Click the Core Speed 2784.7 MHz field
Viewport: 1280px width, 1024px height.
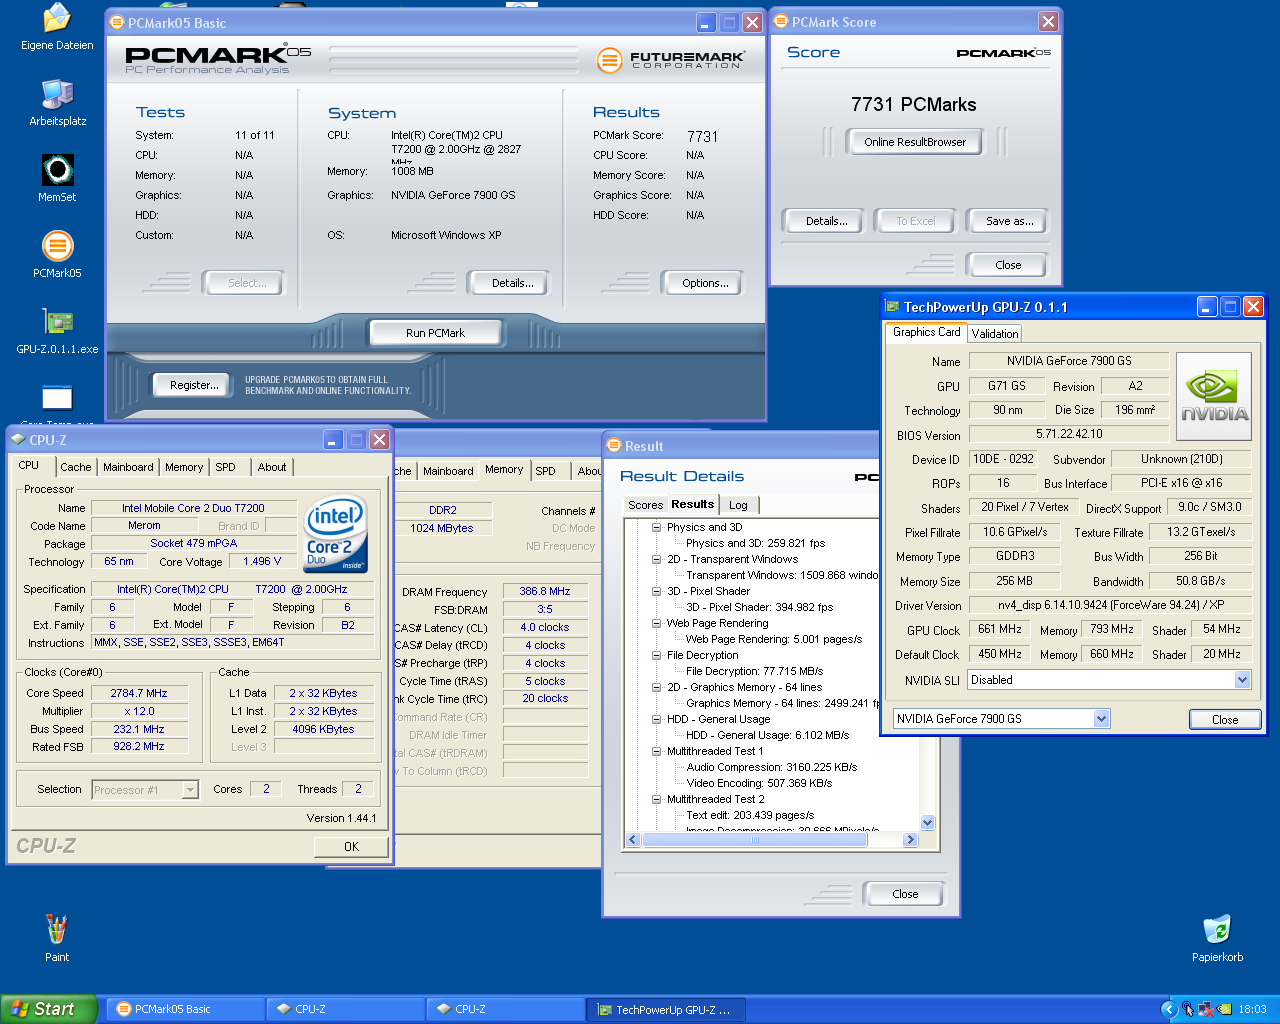coord(139,693)
